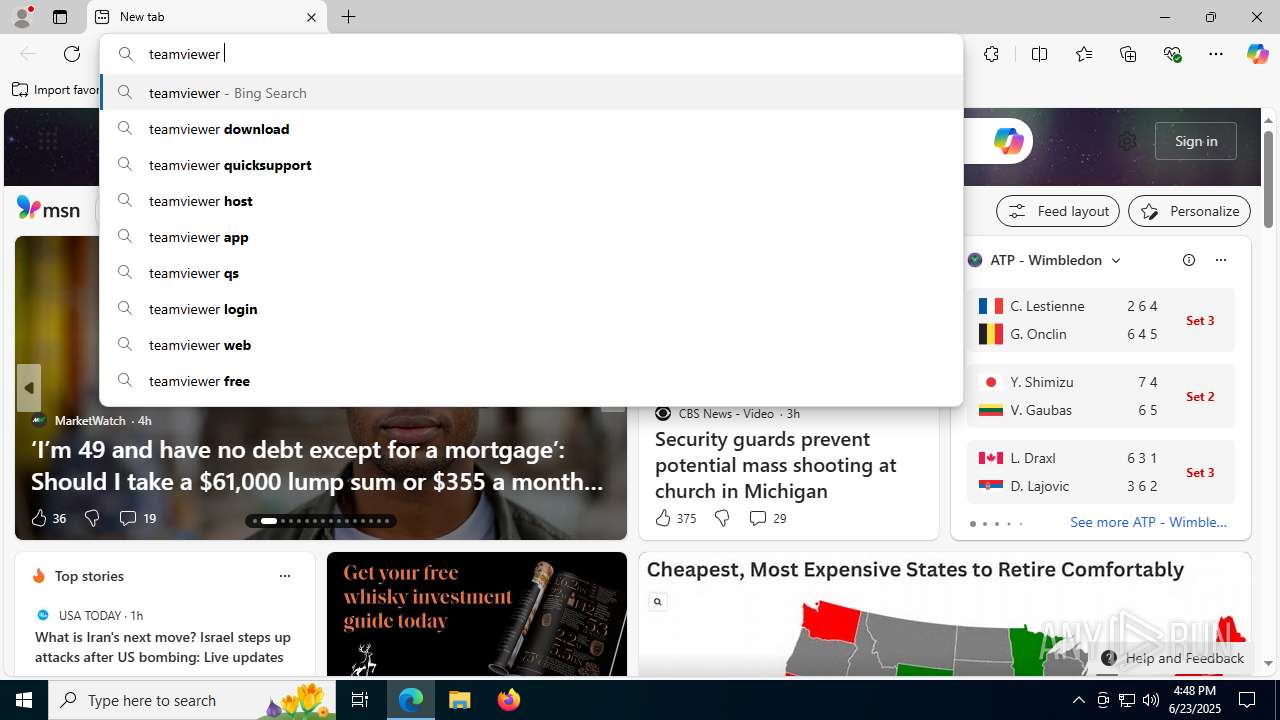Click Import favorites bookmark bar item

coord(56,90)
